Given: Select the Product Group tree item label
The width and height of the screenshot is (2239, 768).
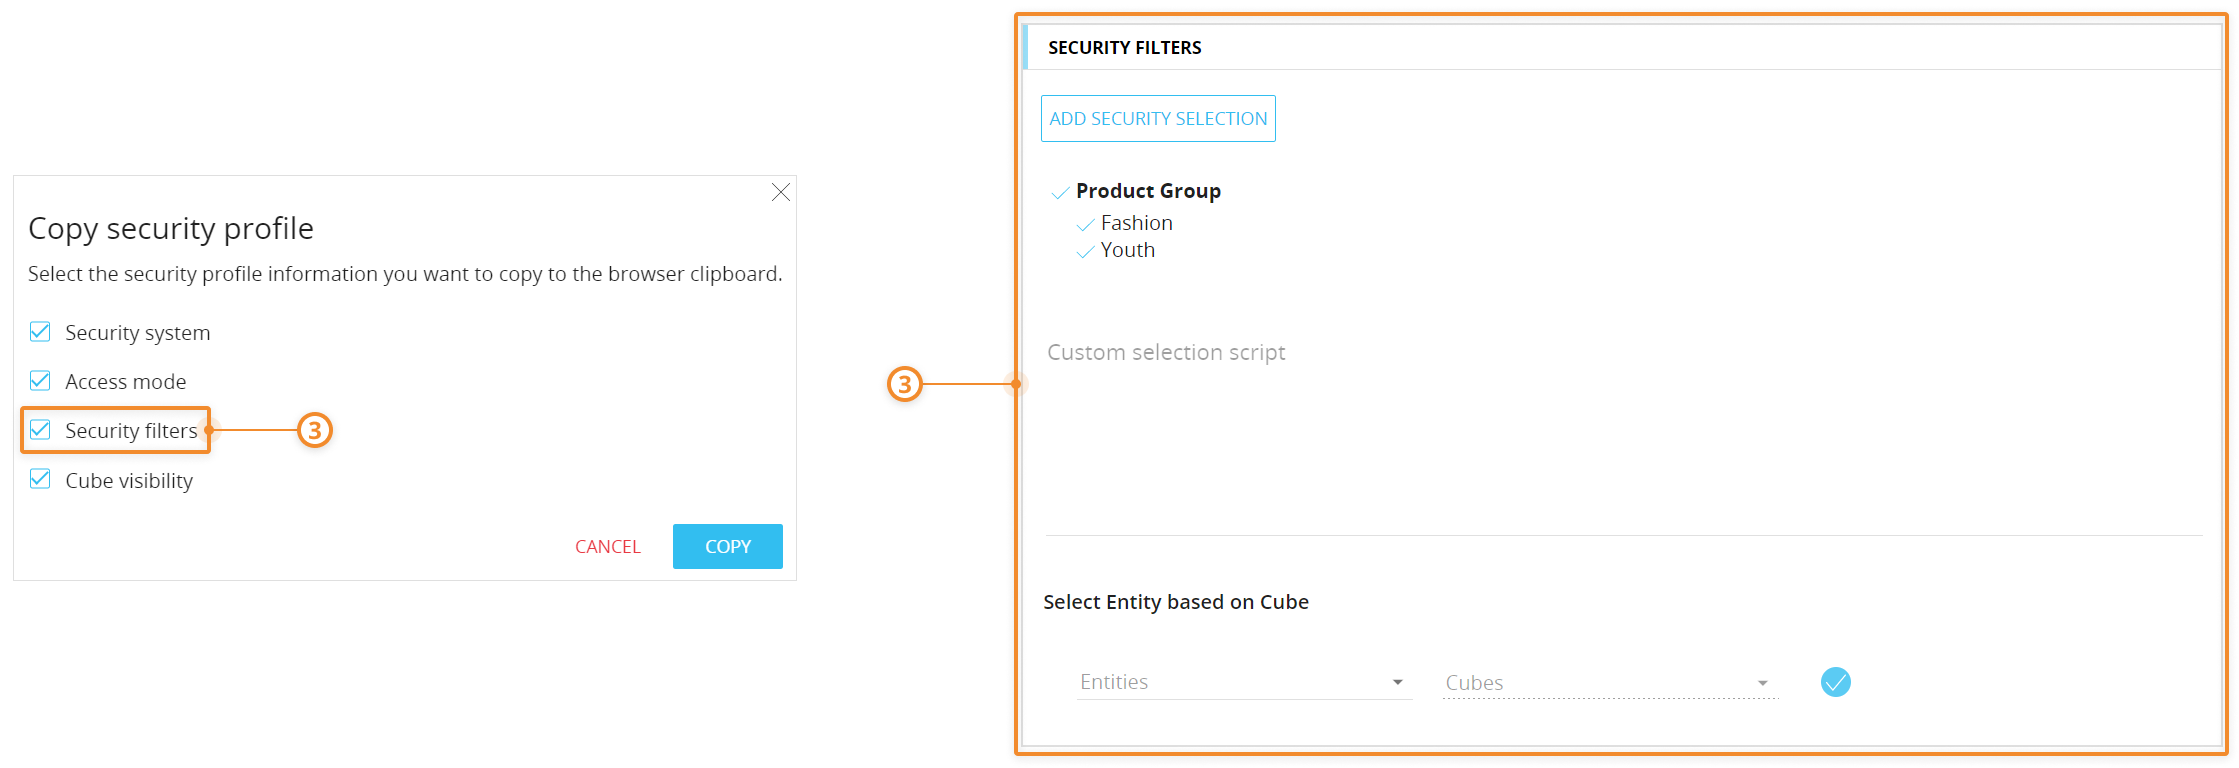Looking at the screenshot, I should point(1148,191).
